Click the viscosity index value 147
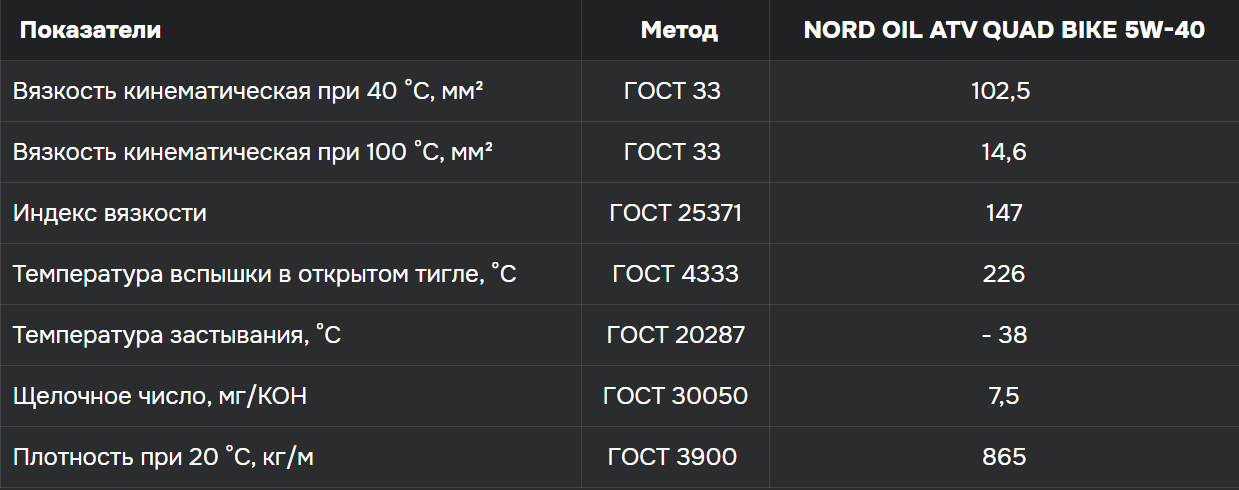Image resolution: width=1239 pixels, height=490 pixels. pos(1004,213)
